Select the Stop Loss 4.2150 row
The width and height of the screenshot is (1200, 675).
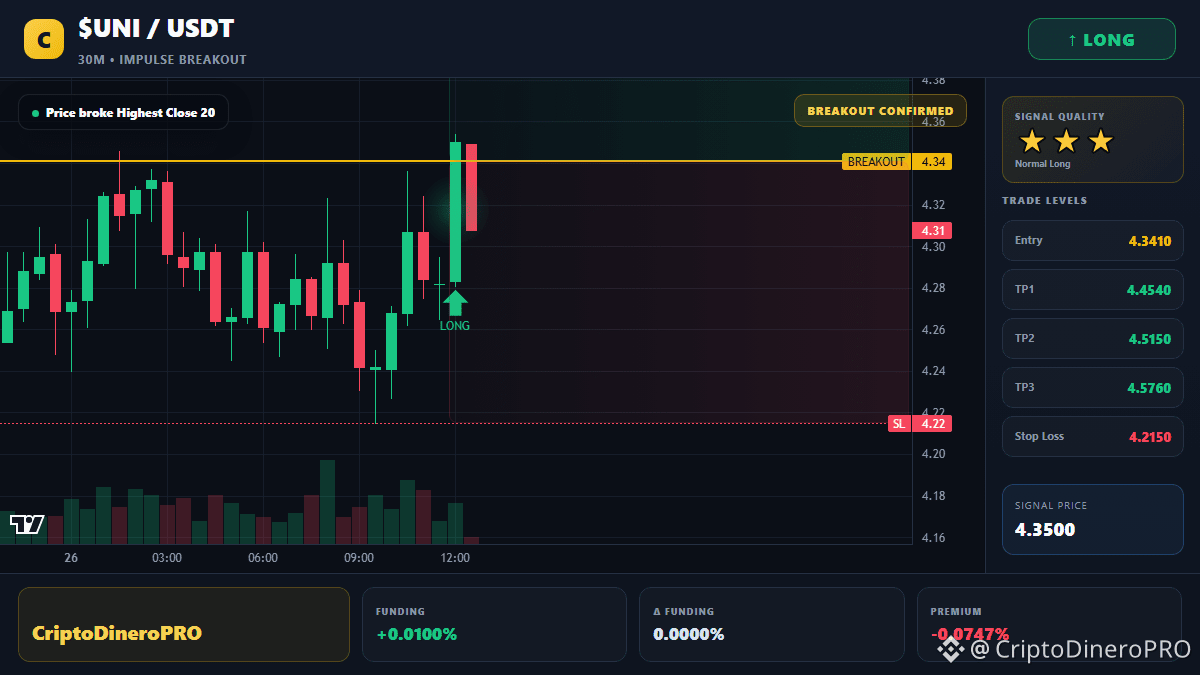click(1093, 436)
